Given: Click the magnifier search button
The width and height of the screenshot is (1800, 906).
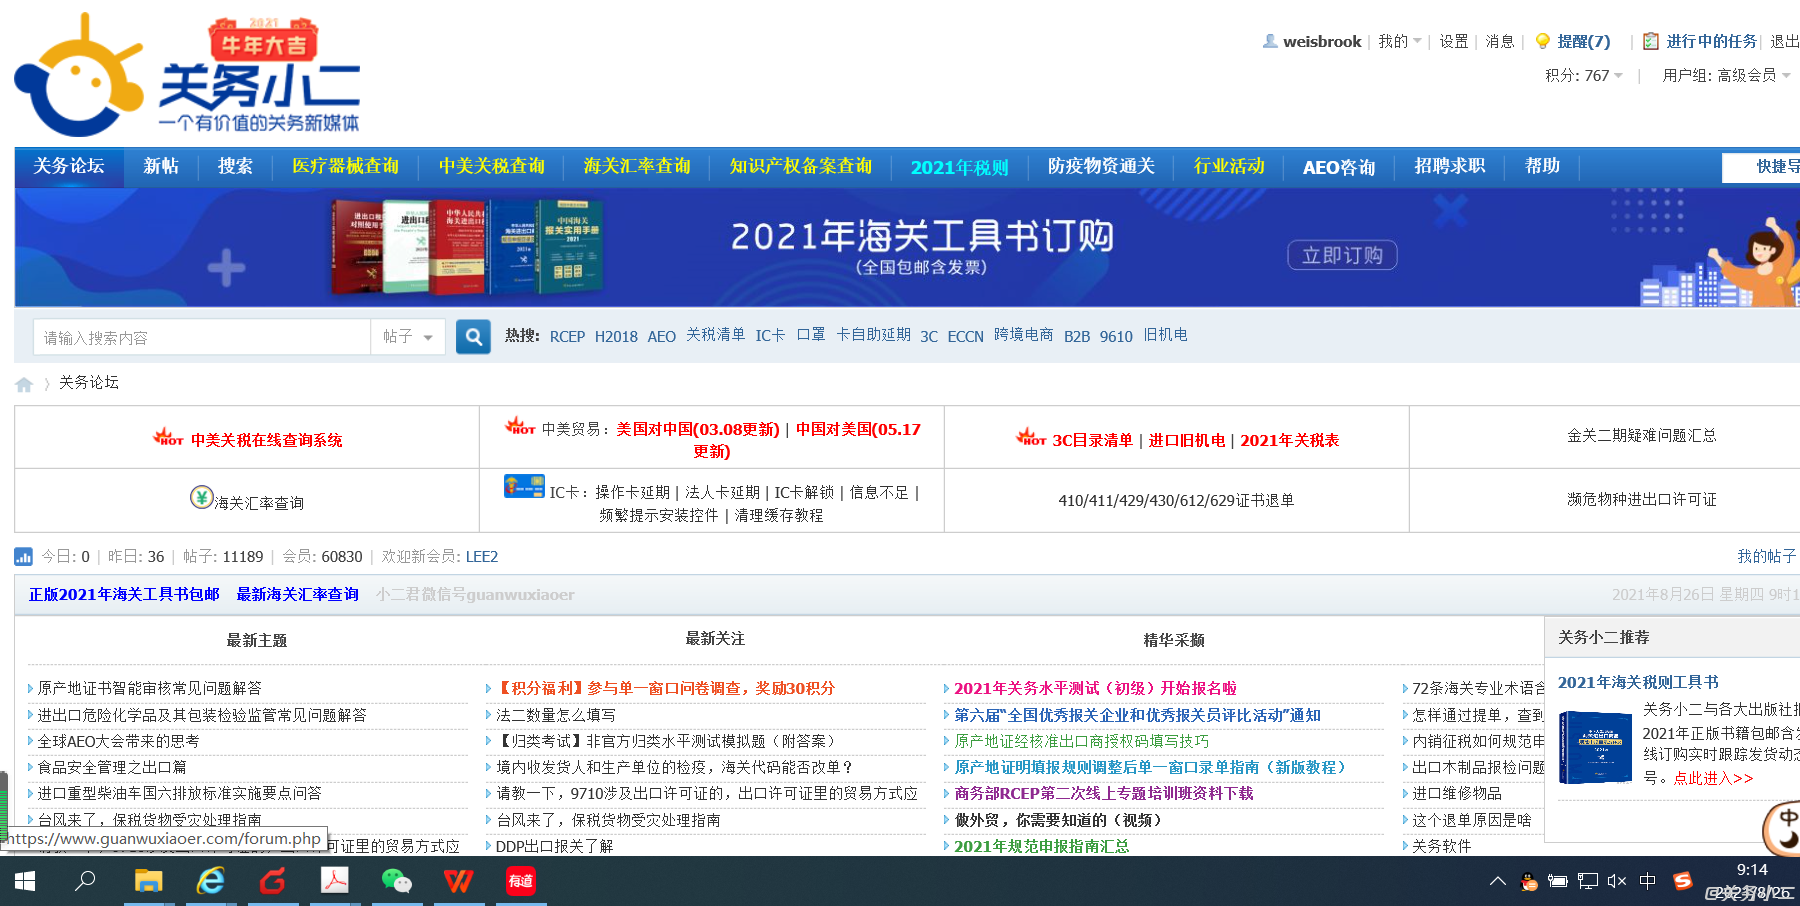Looking at the screenshot, I should pos(474,337).
